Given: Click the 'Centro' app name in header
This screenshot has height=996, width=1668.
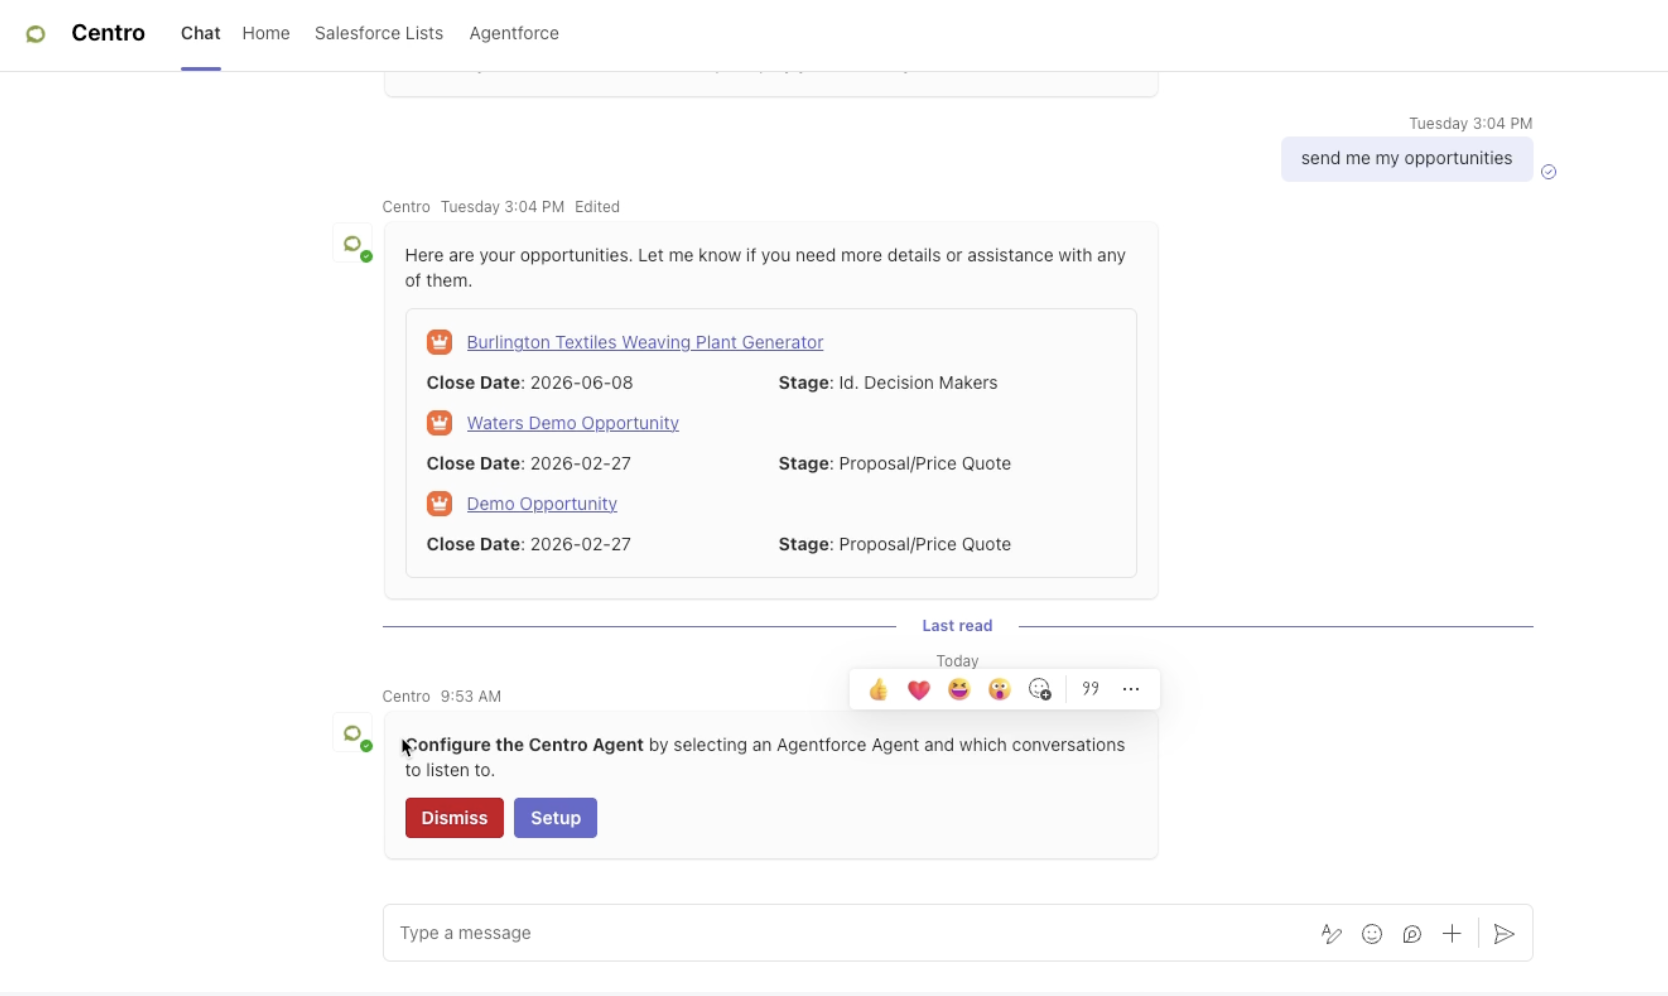Looking at the screenshot, I should tap(108, 33).
